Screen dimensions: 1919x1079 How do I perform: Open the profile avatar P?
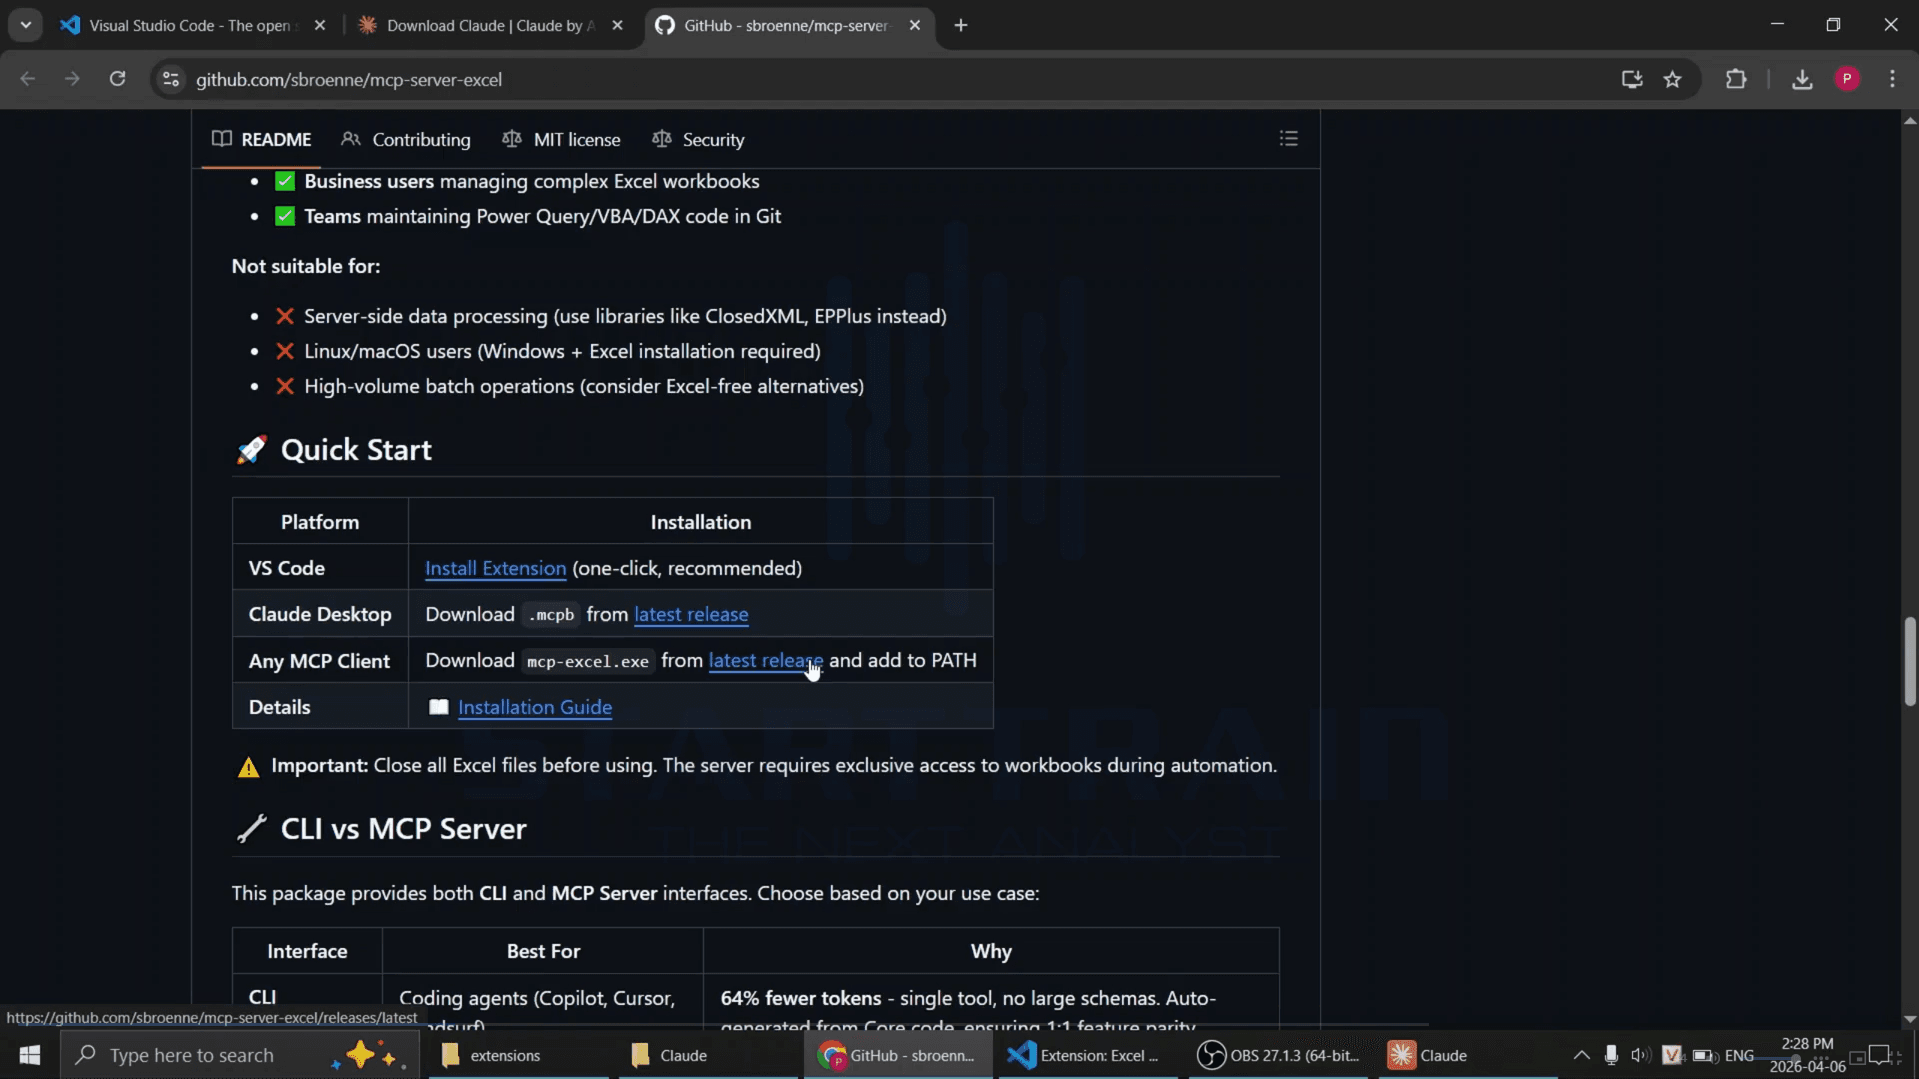coord(1847,79)
